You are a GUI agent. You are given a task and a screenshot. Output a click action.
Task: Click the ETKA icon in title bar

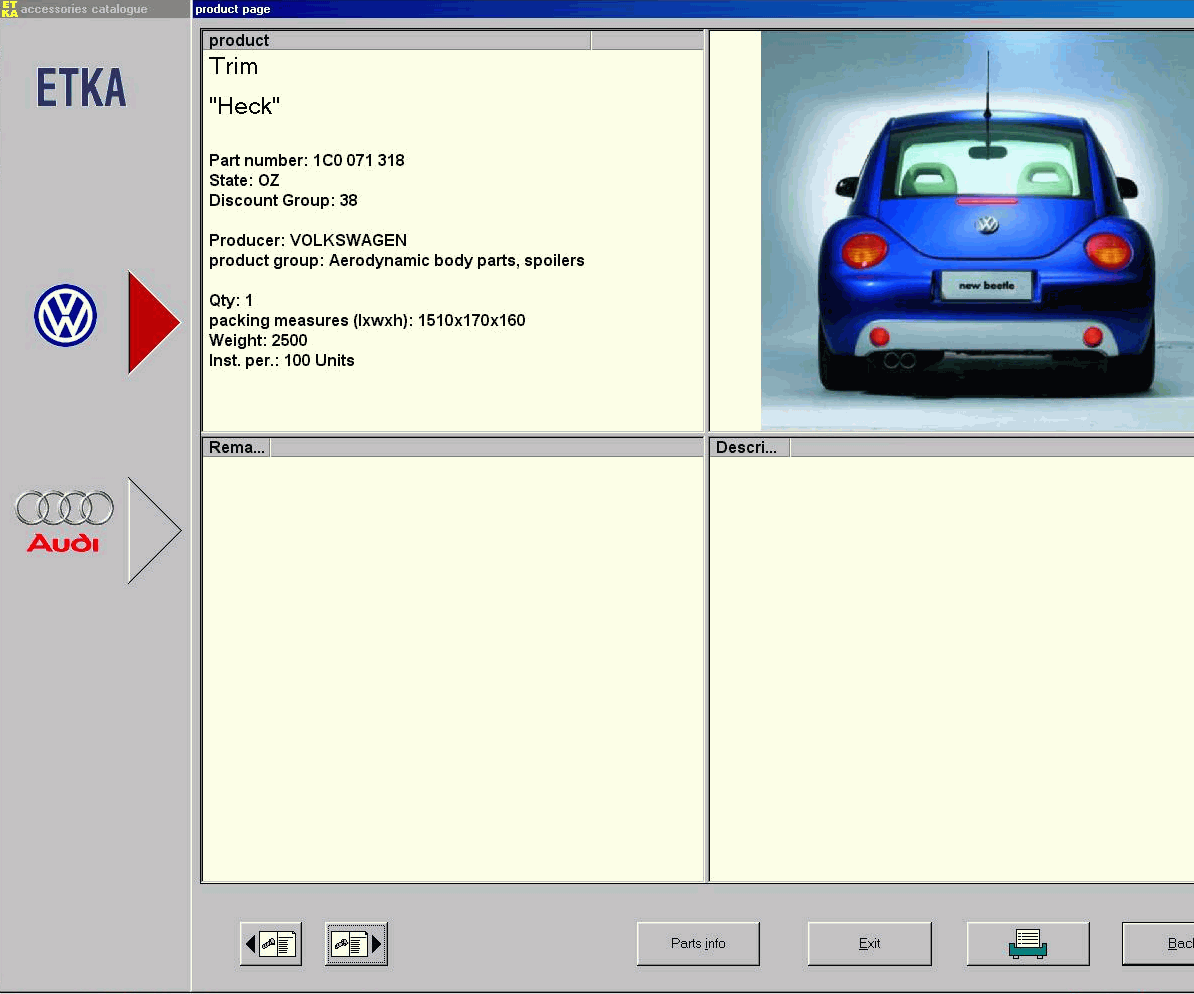tap(9, 8)
